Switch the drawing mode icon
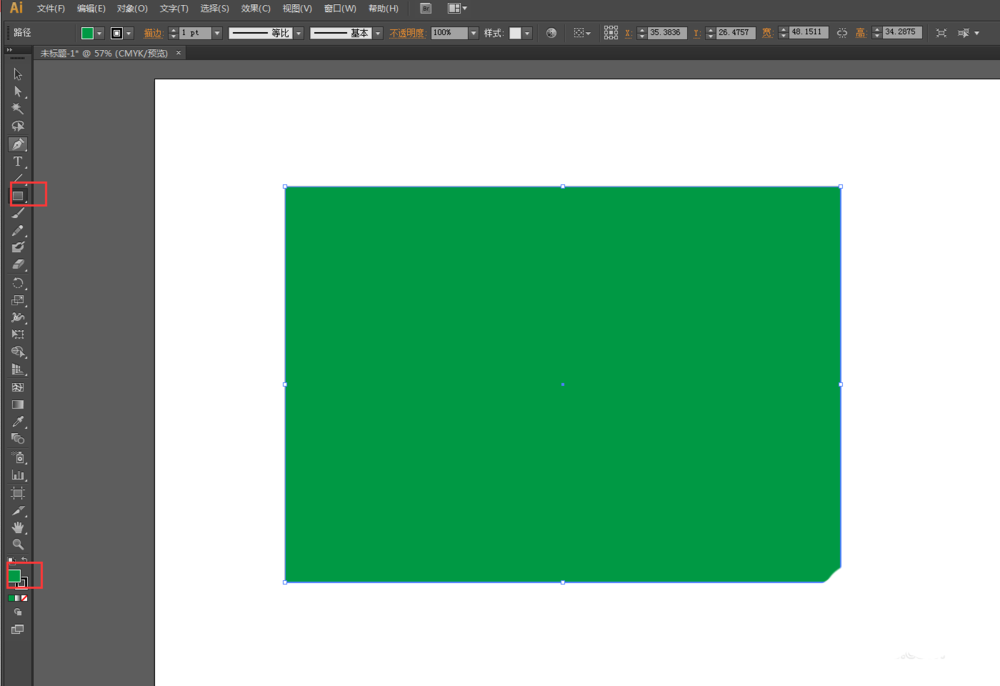The width and height of the screenshot is (1000, 686). tap(17, 612)
